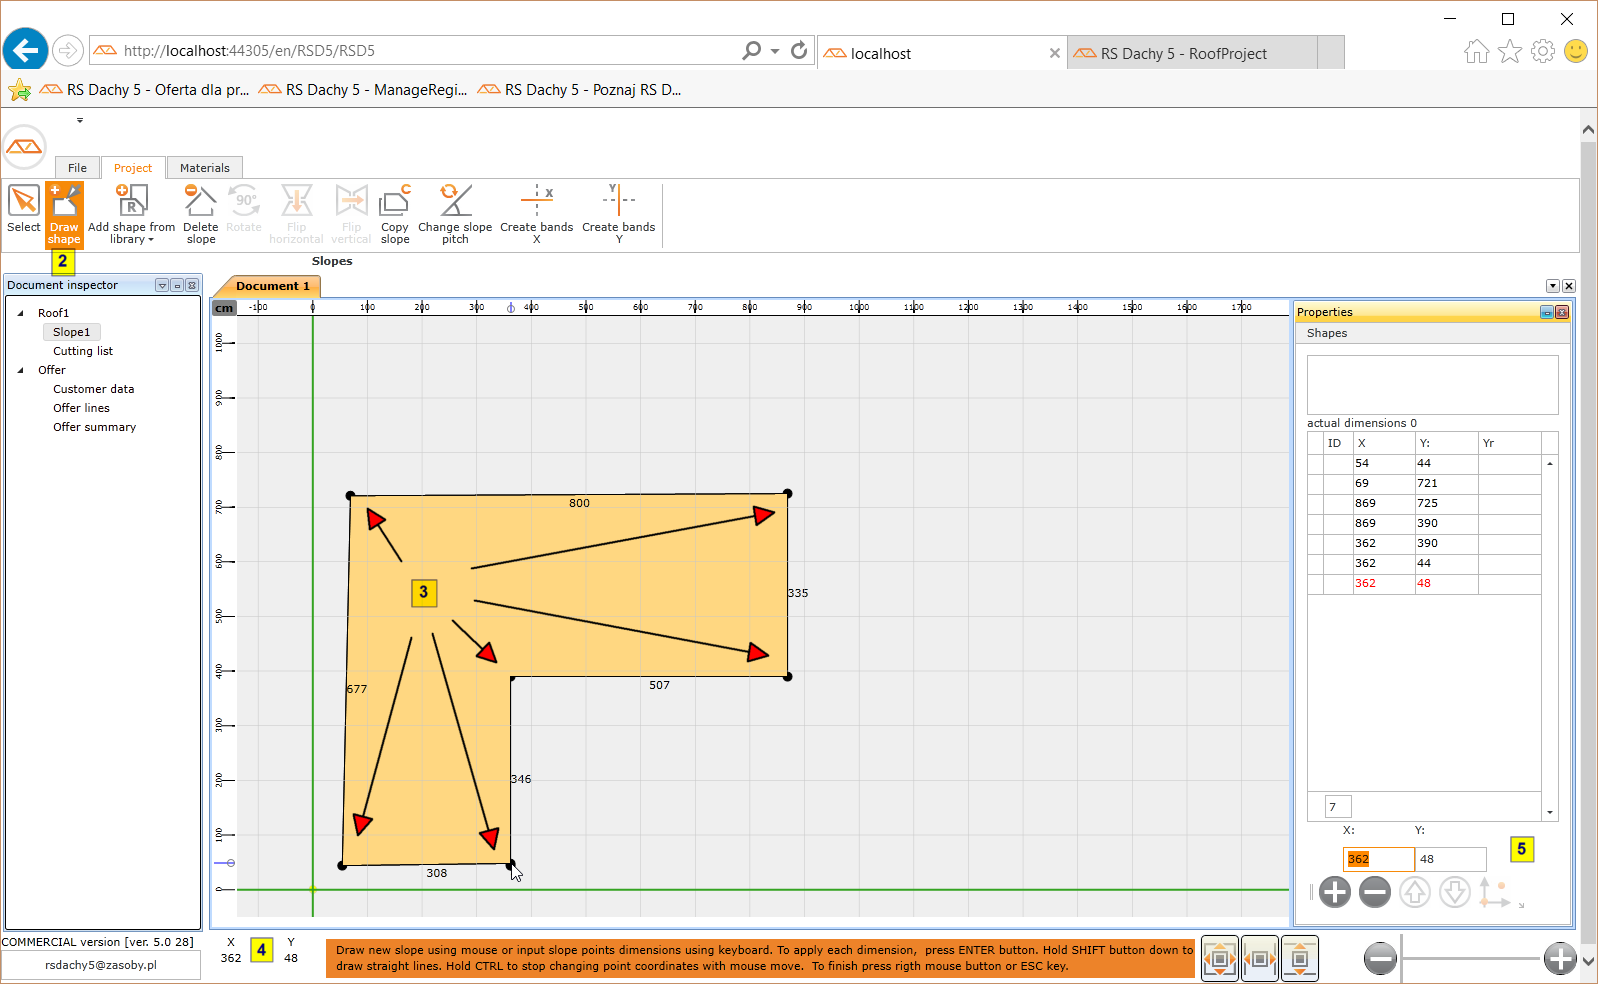Remove a point with the minus button in Properties

click(1375, 892)
